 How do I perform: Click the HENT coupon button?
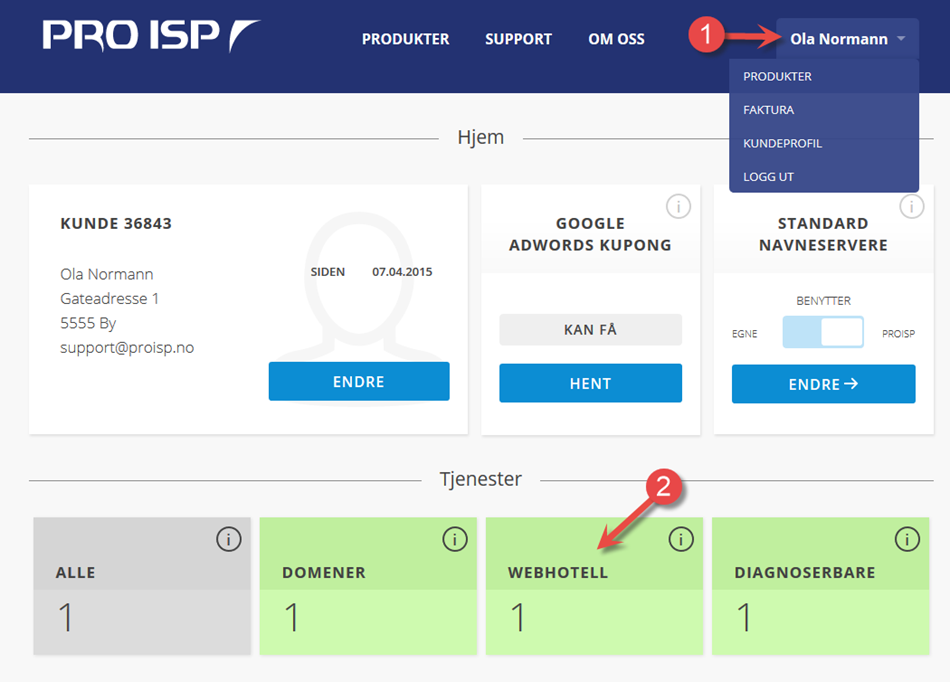click(x=590, y=383)
